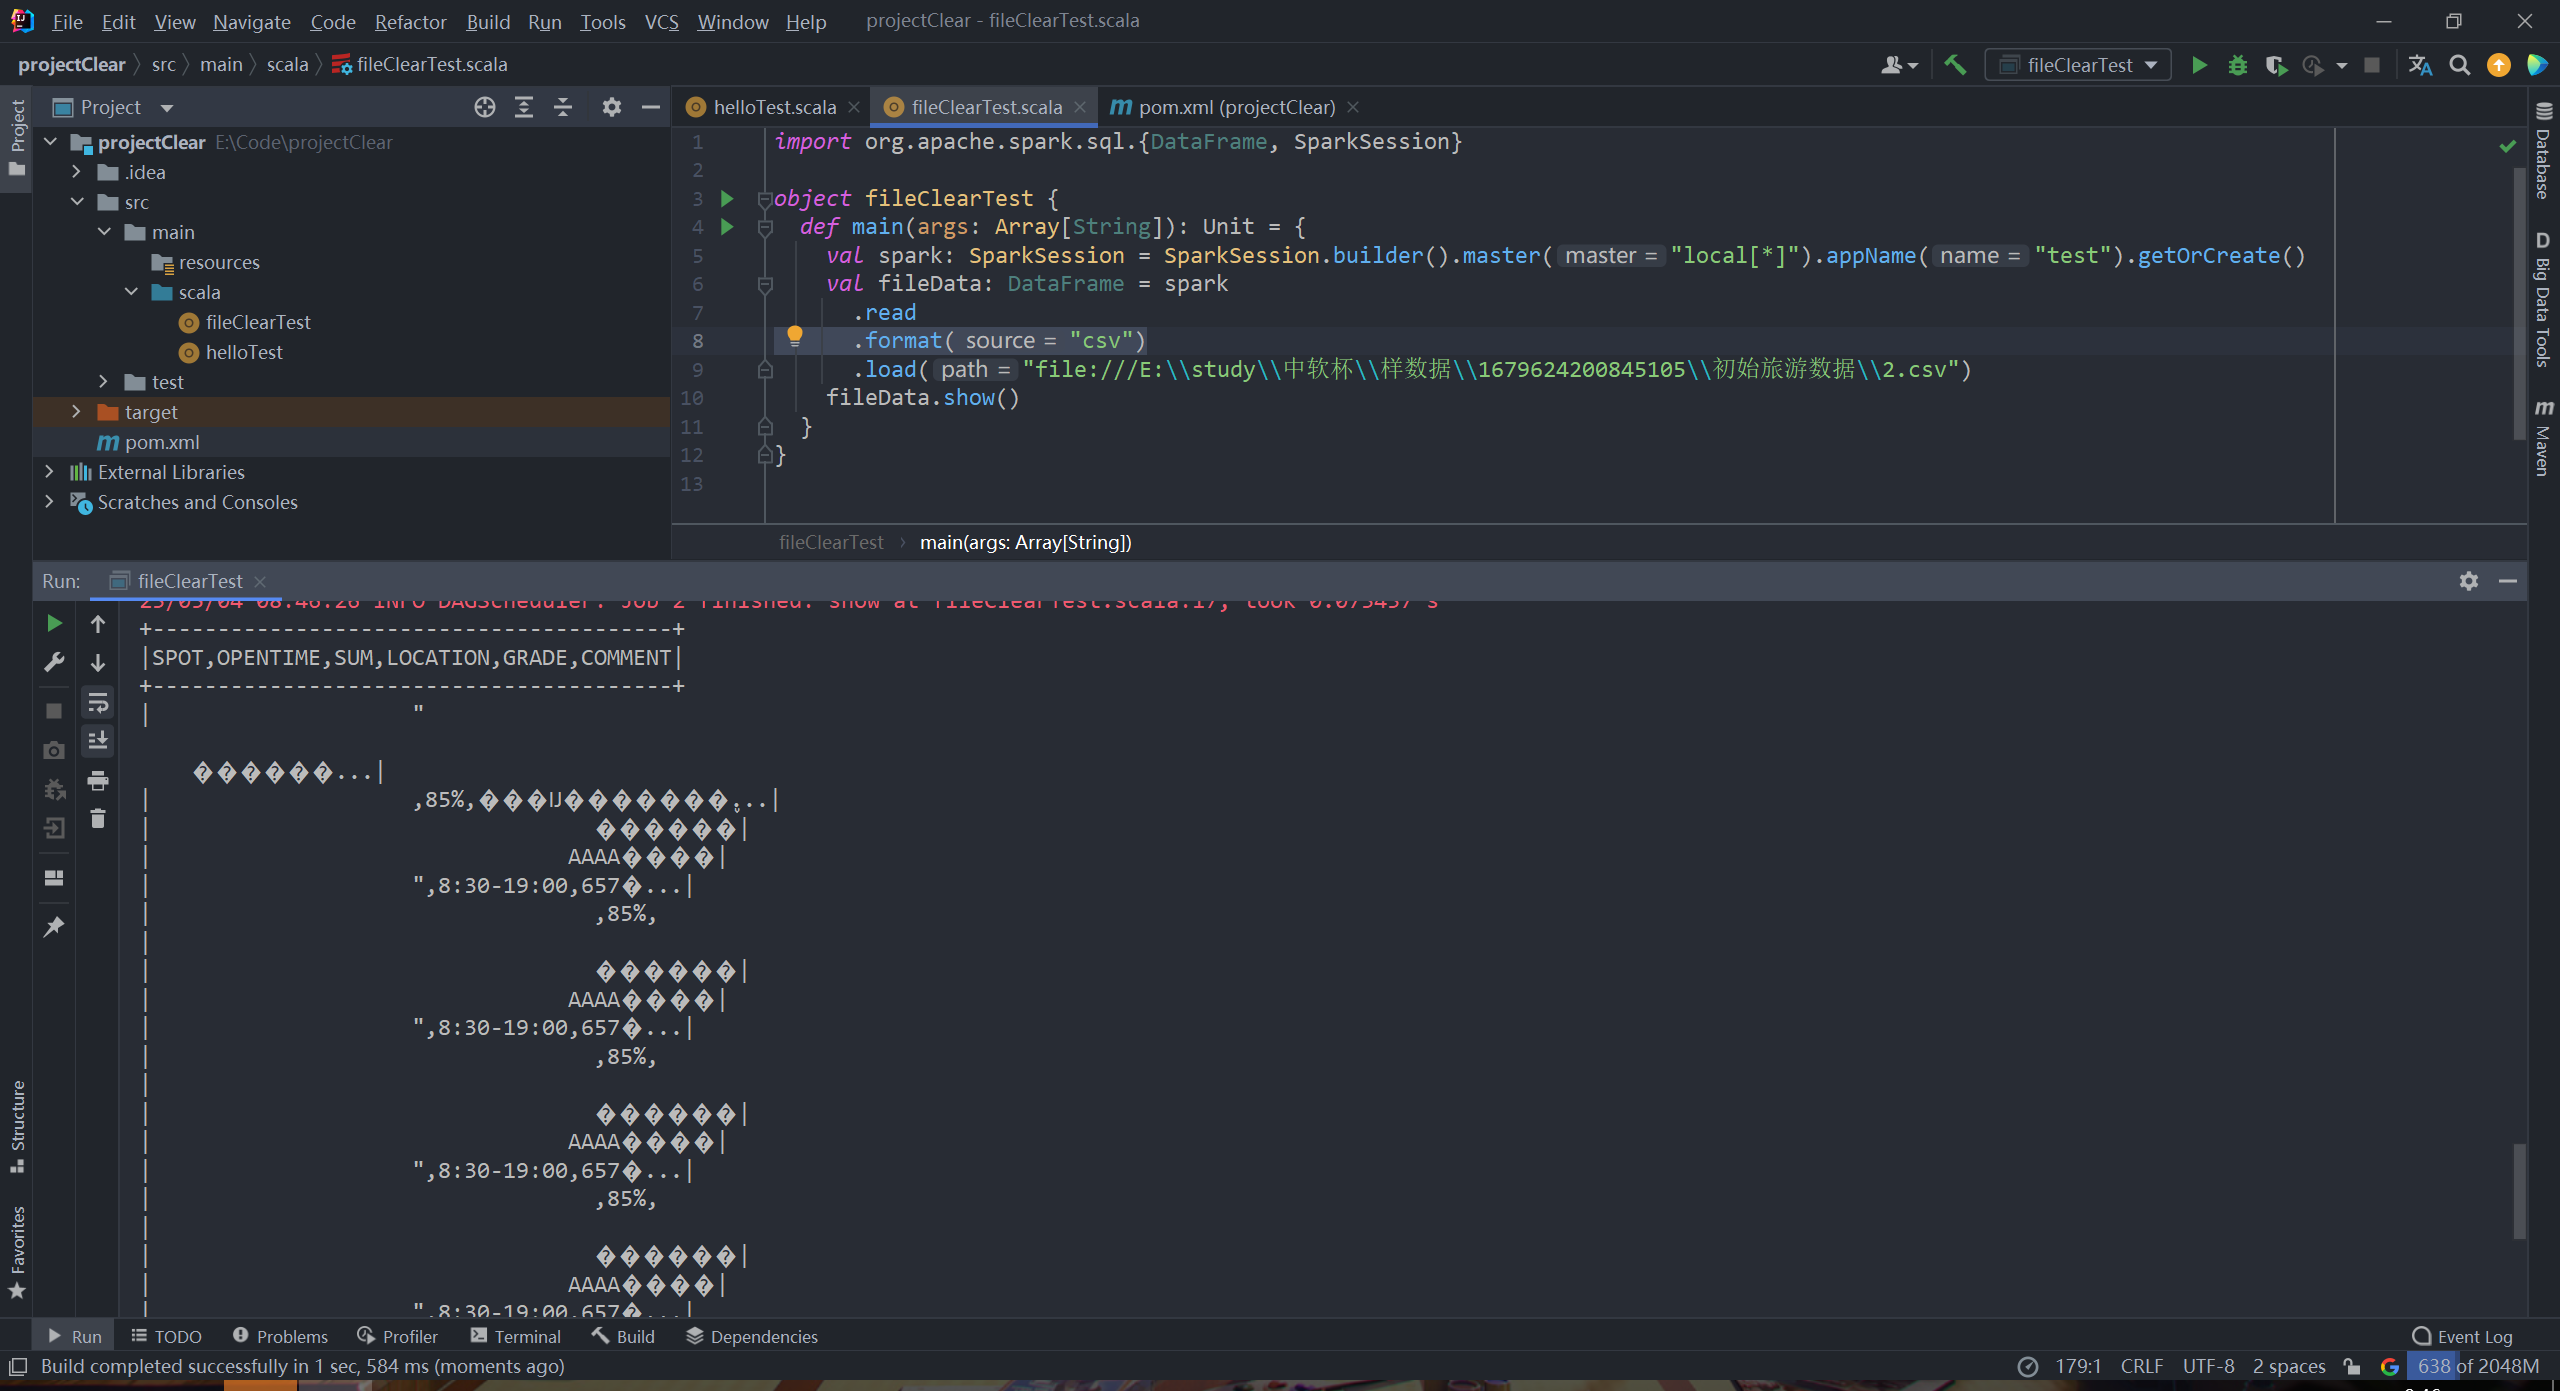2560x1391 pixels.
Task: Open the Refactor menu
Action: click(410, 21)
